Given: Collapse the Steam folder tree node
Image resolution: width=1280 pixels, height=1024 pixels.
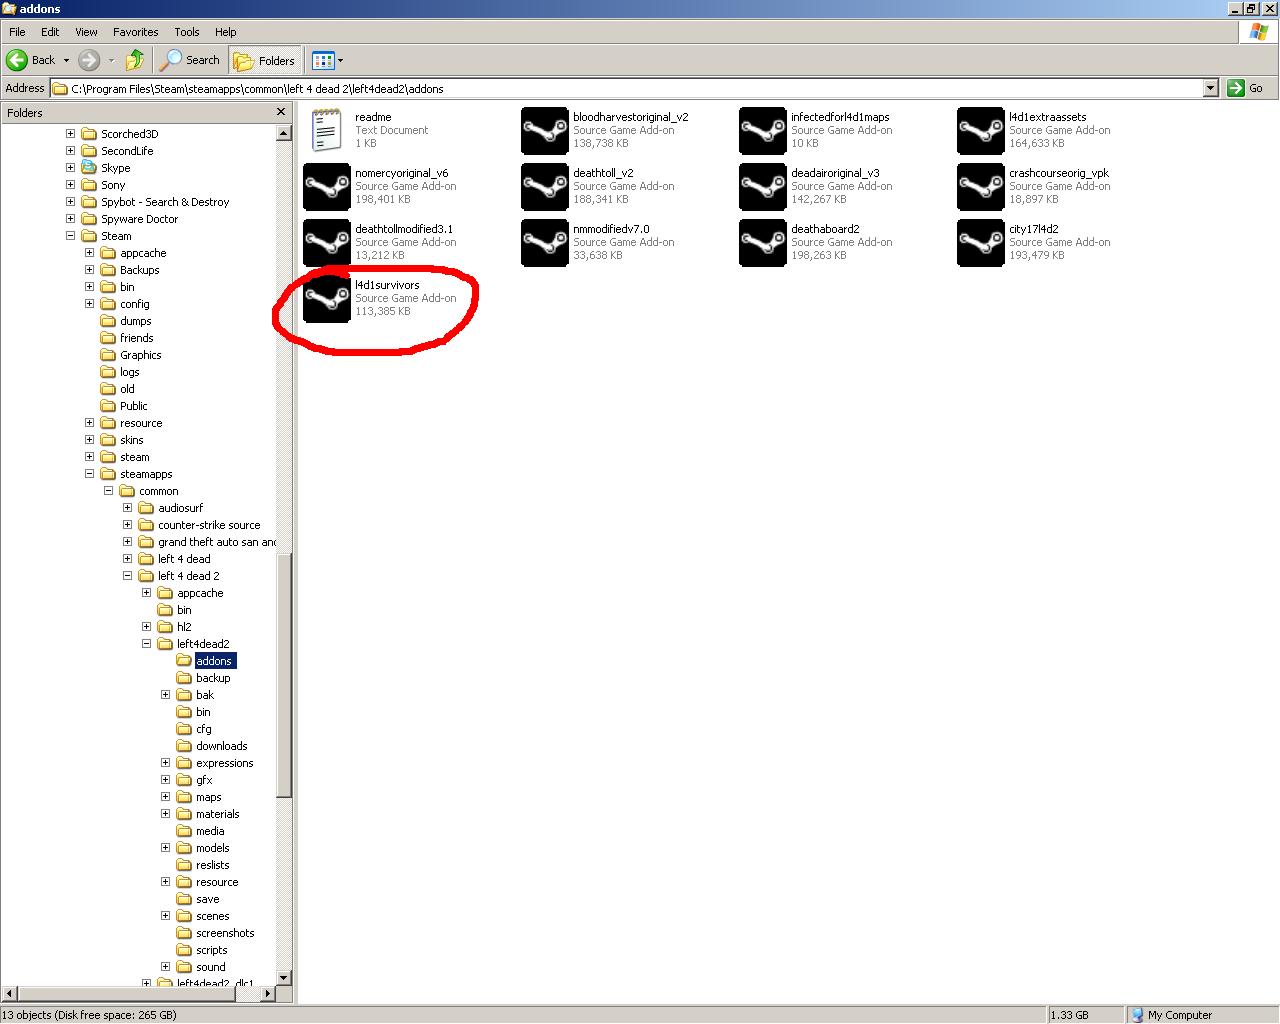Looking at the screenshot, I should click(70, 236).
